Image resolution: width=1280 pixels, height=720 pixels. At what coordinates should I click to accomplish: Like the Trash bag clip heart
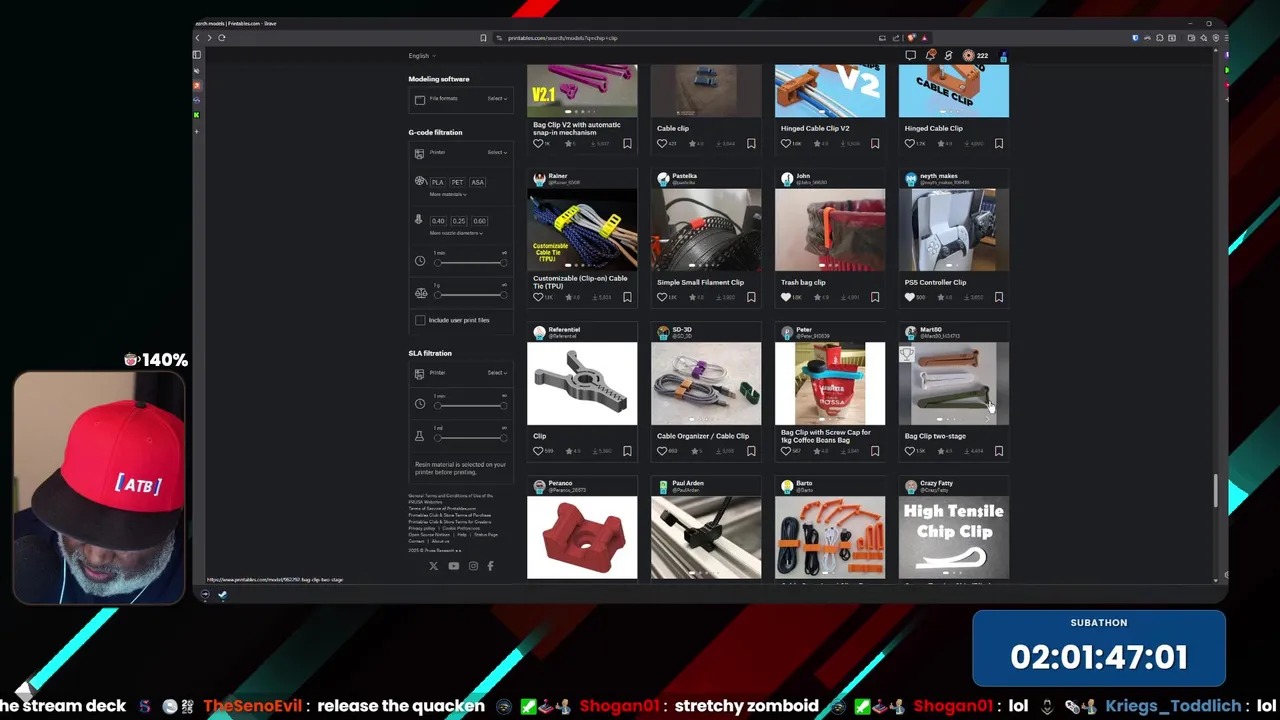(x=786, y=297)
